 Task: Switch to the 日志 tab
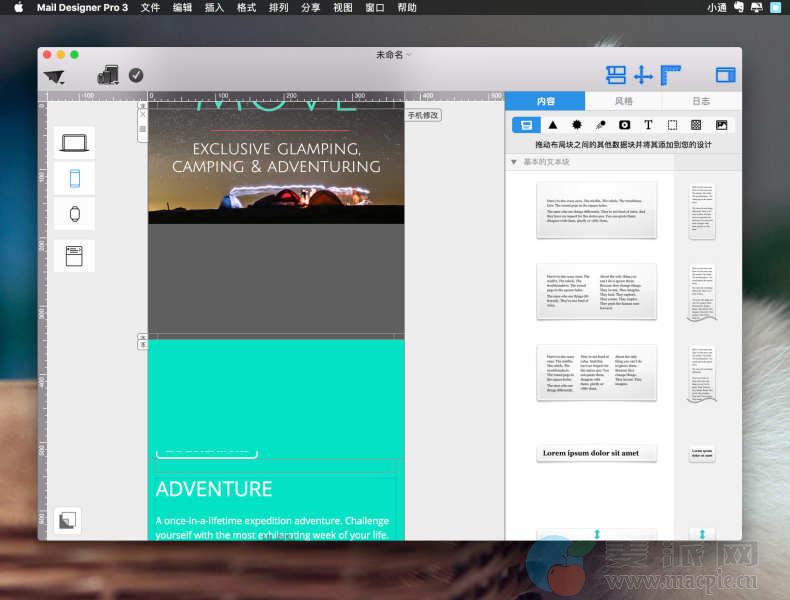[x=701, y=101]
